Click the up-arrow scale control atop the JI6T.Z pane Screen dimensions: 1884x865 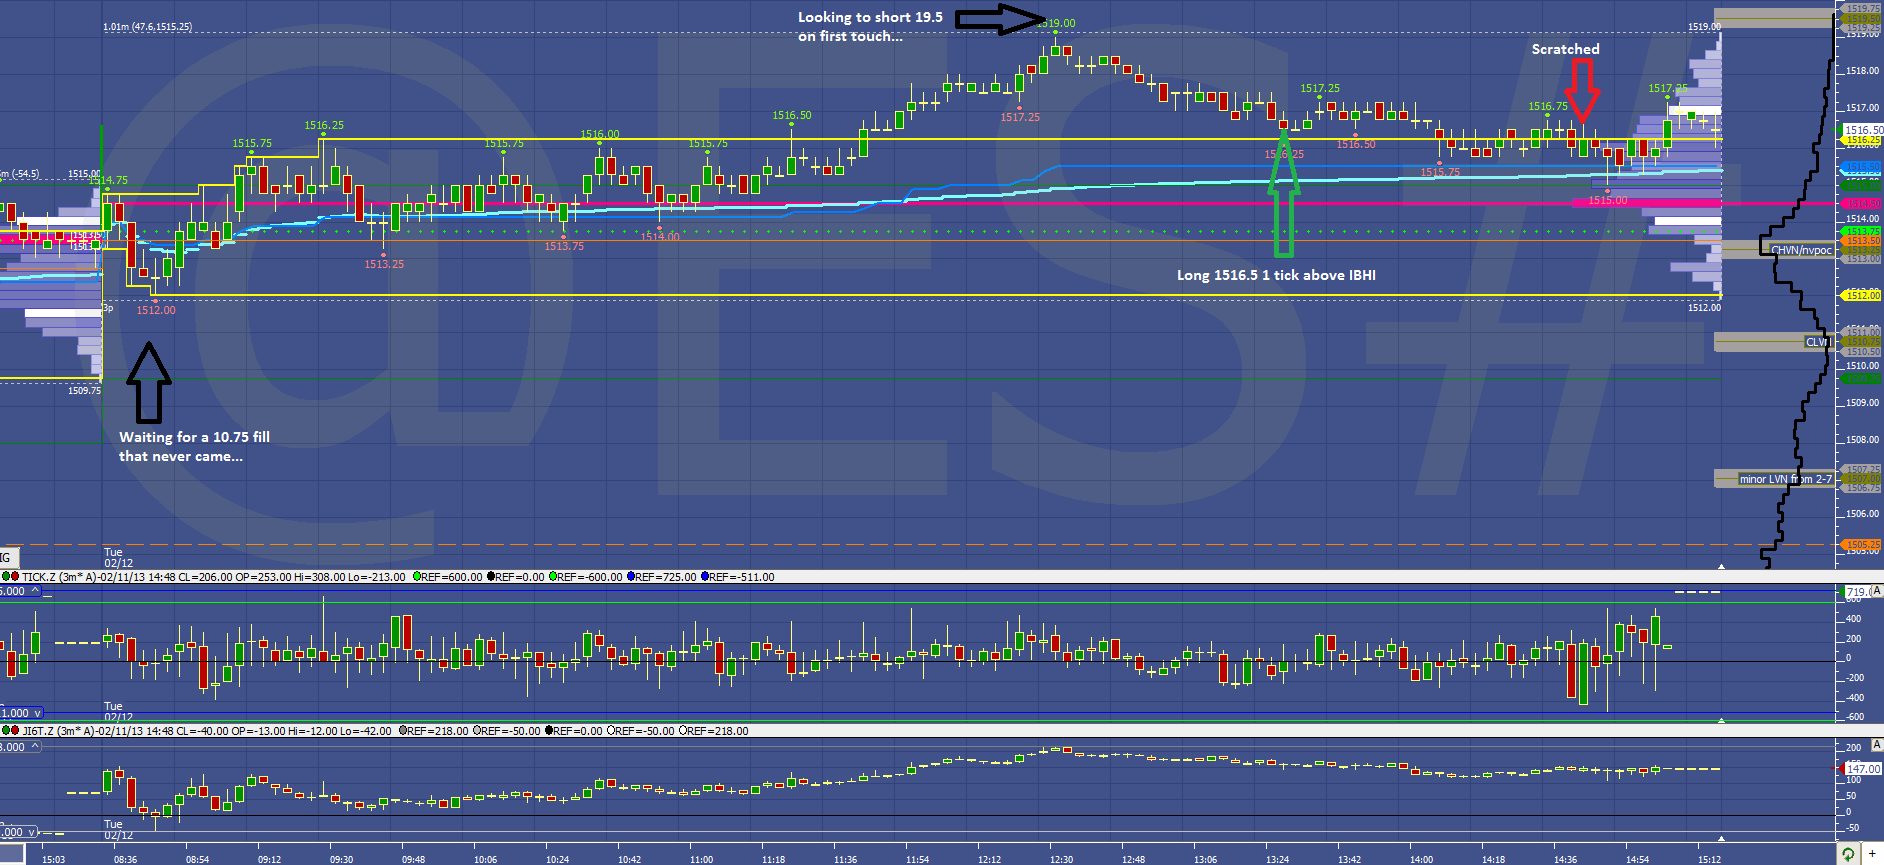pos(35,747)
